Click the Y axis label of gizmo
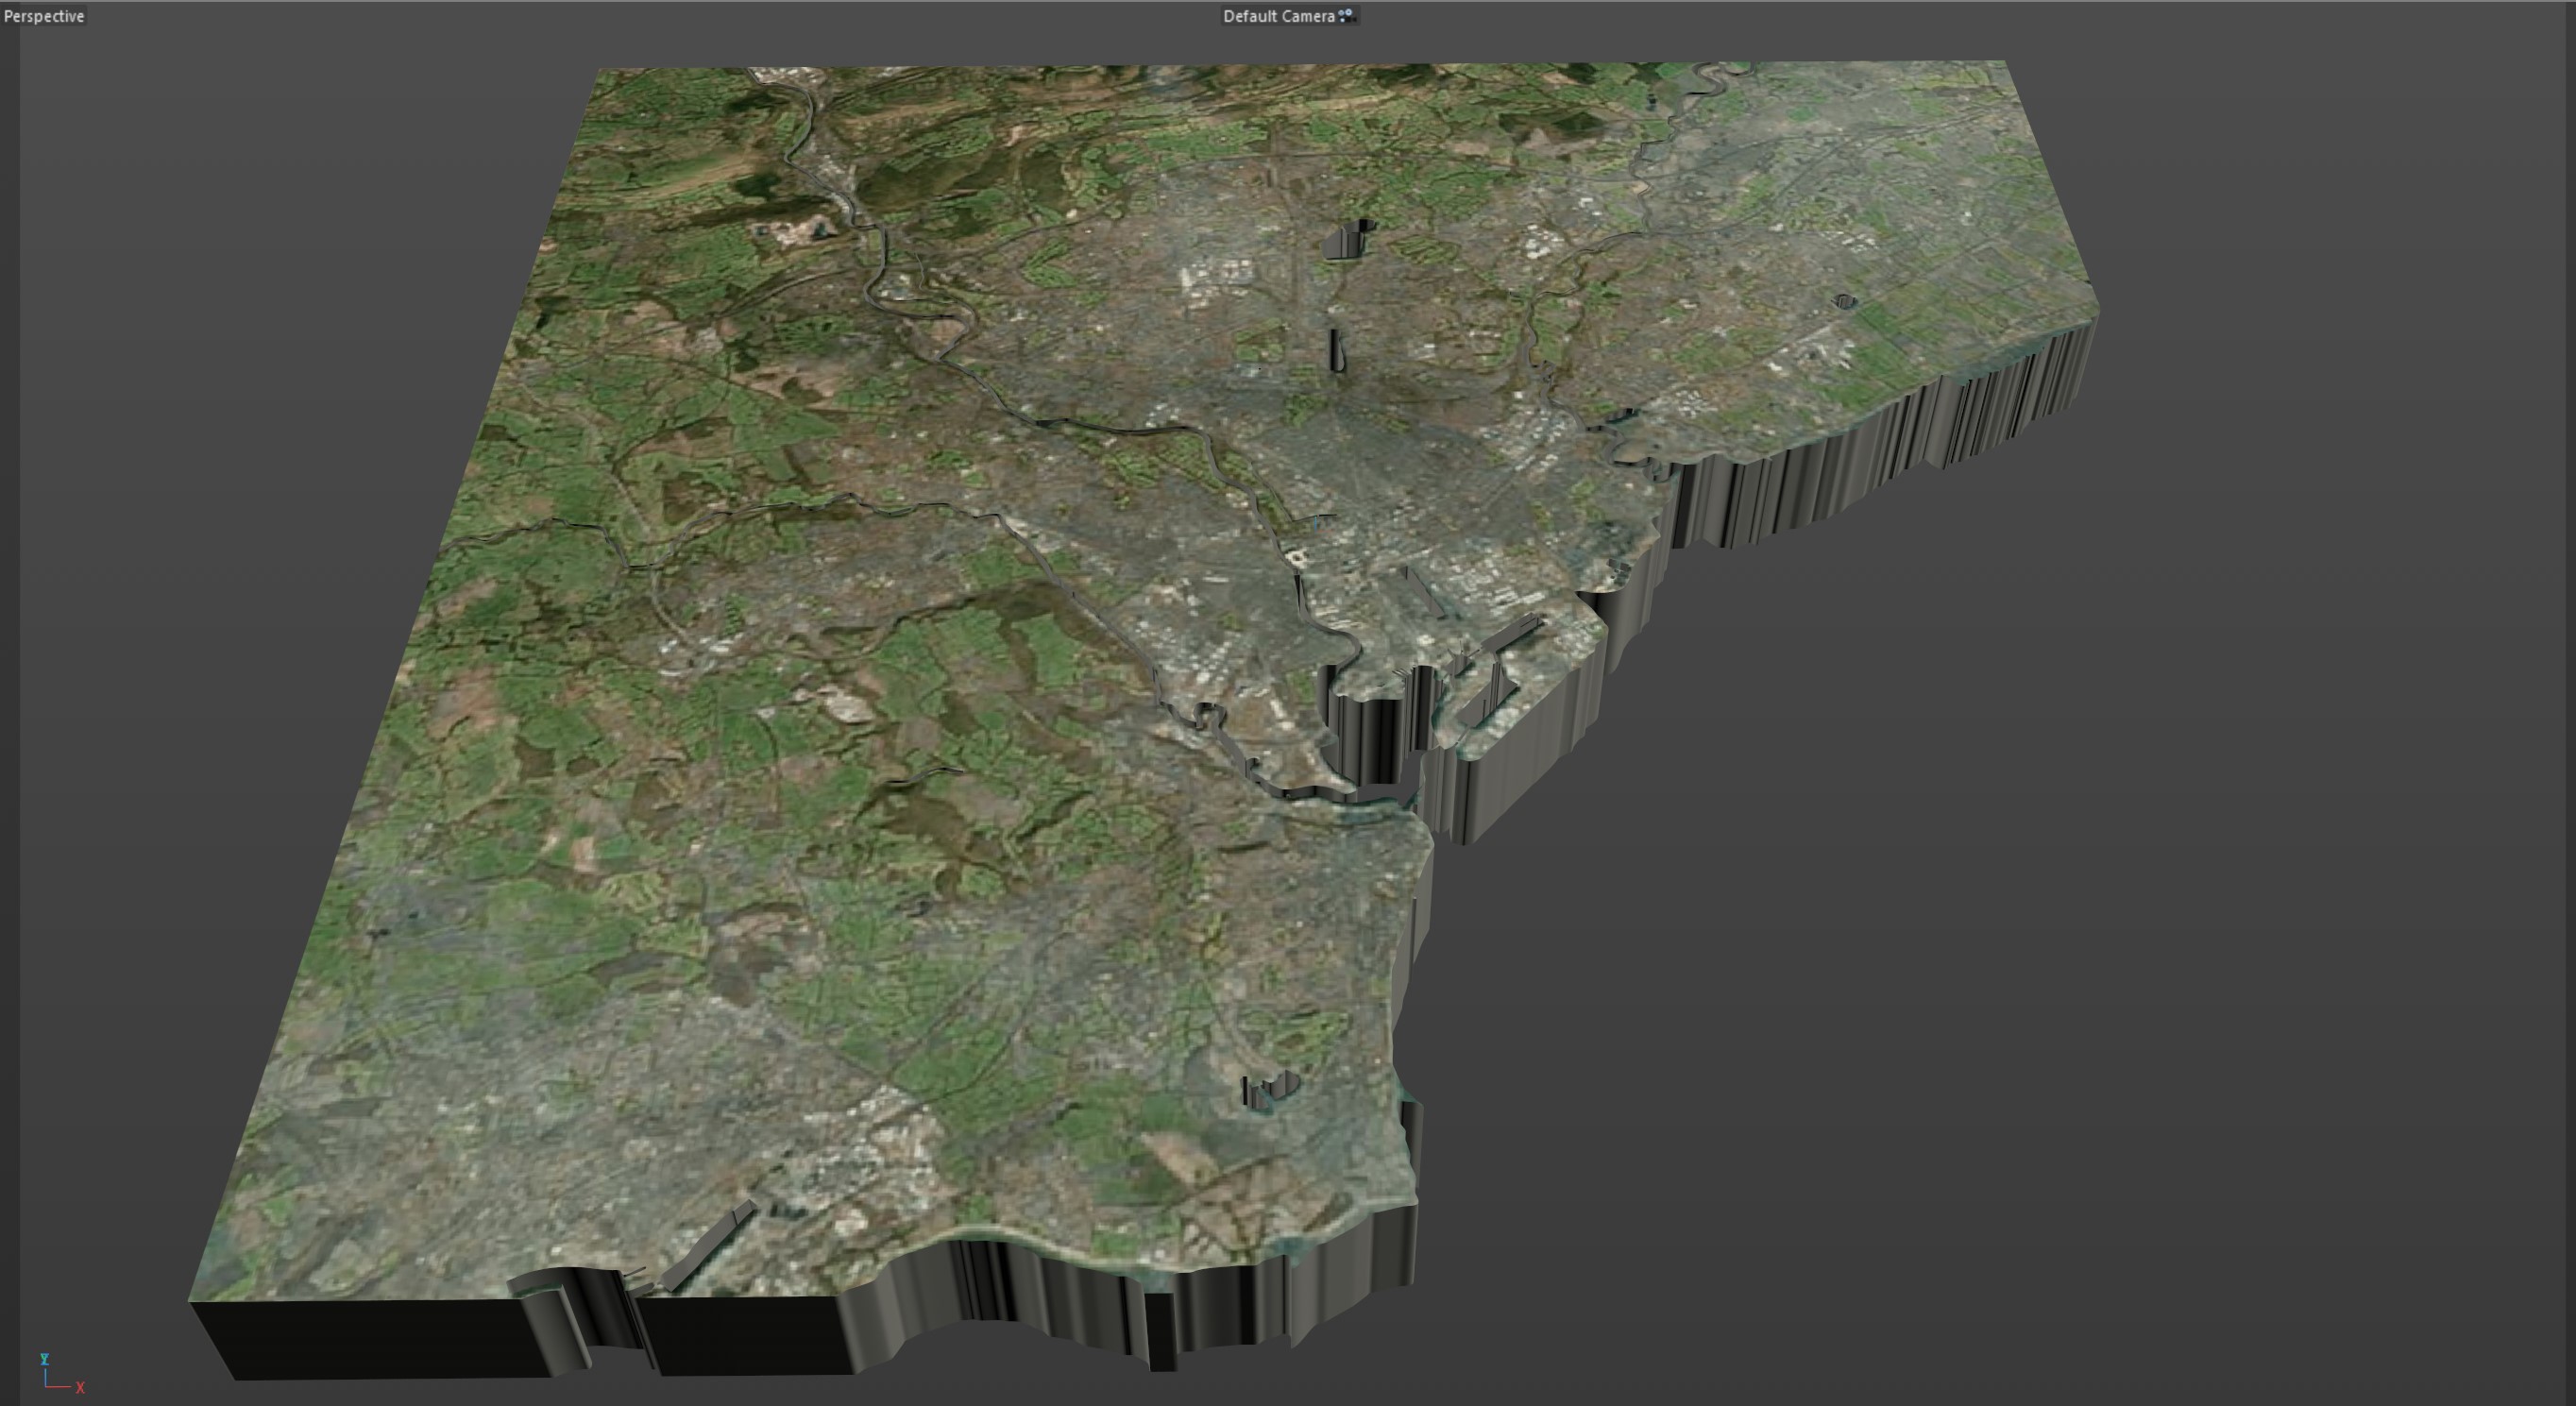 coord(44,1359)
